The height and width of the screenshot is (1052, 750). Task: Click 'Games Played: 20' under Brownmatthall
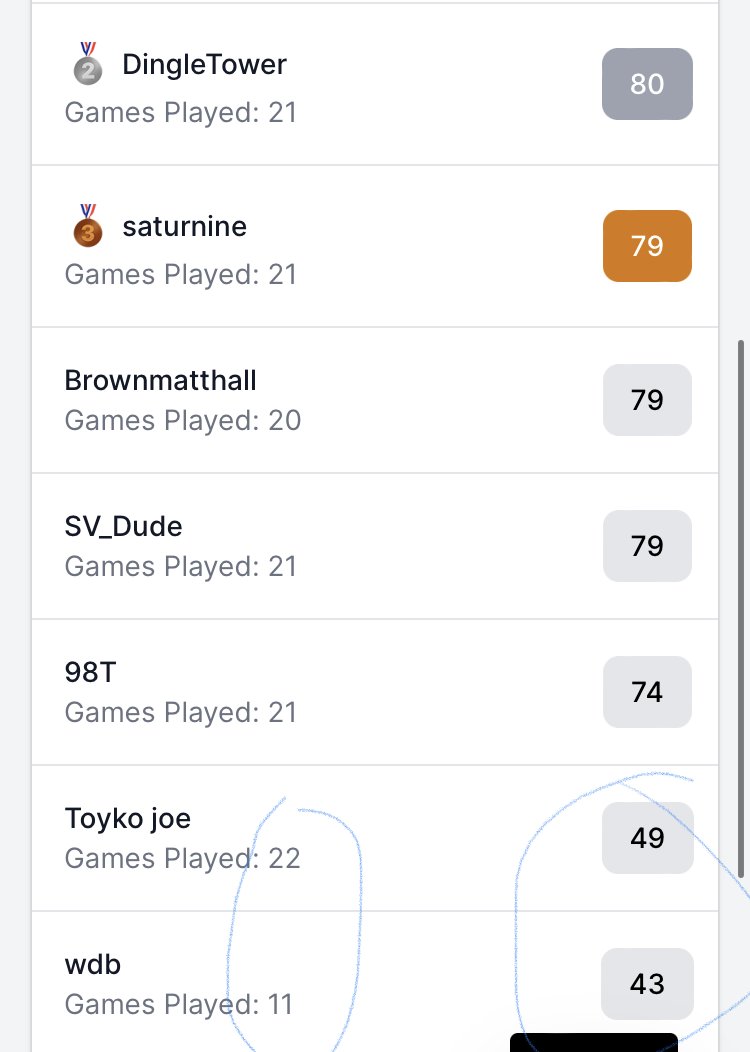(x=182, y=421)
